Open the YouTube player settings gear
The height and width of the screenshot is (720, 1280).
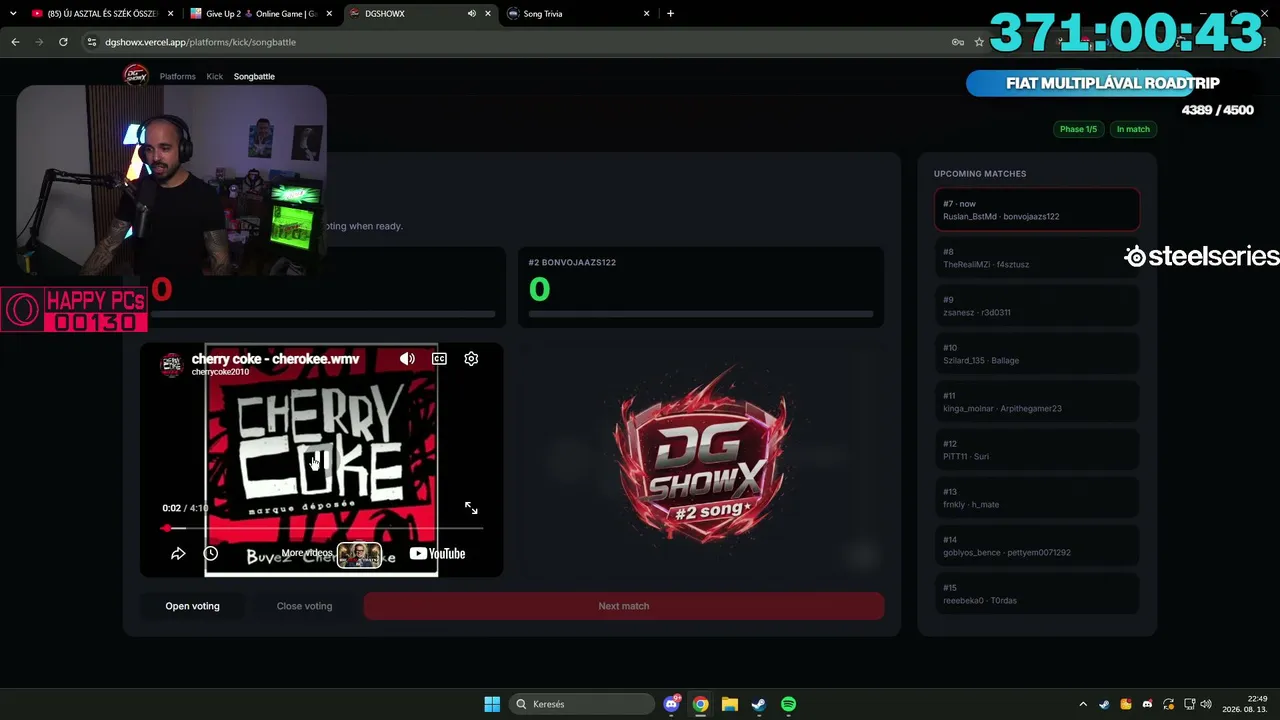(x=471, y=359)
